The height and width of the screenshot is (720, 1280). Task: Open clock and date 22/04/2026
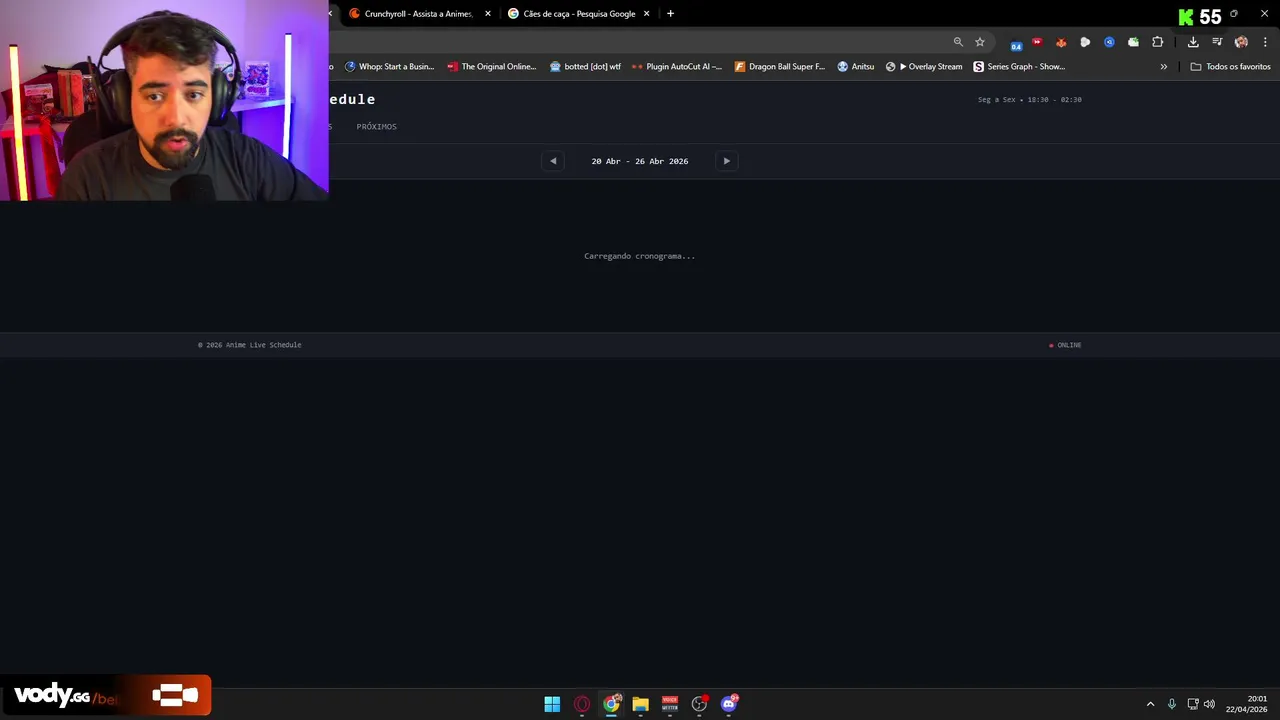[x=1246, y=704]
